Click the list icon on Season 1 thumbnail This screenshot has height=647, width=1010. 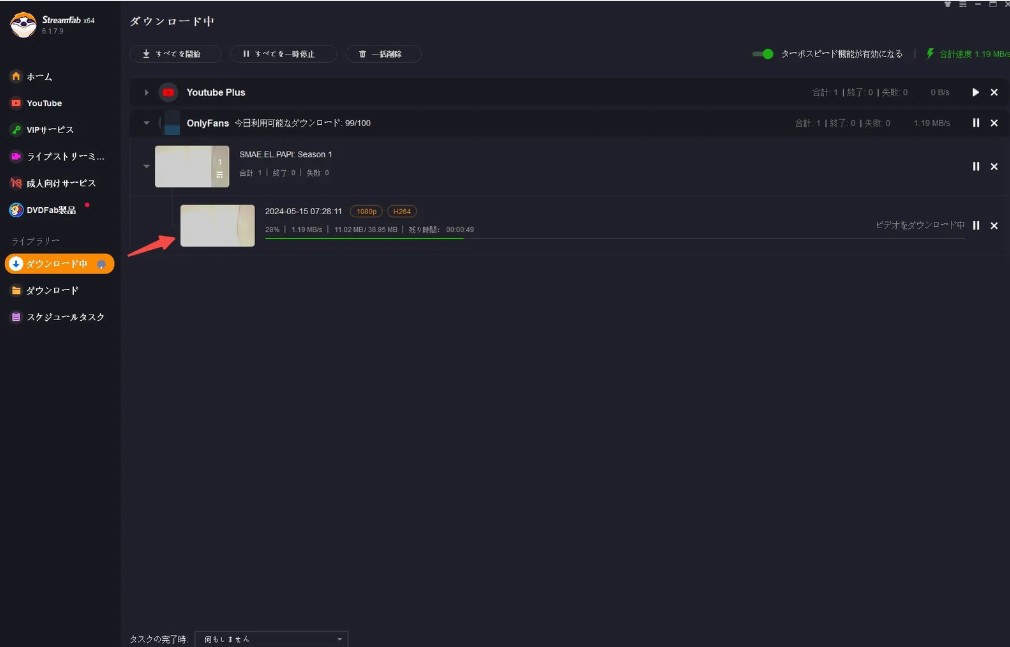[220, 175]
